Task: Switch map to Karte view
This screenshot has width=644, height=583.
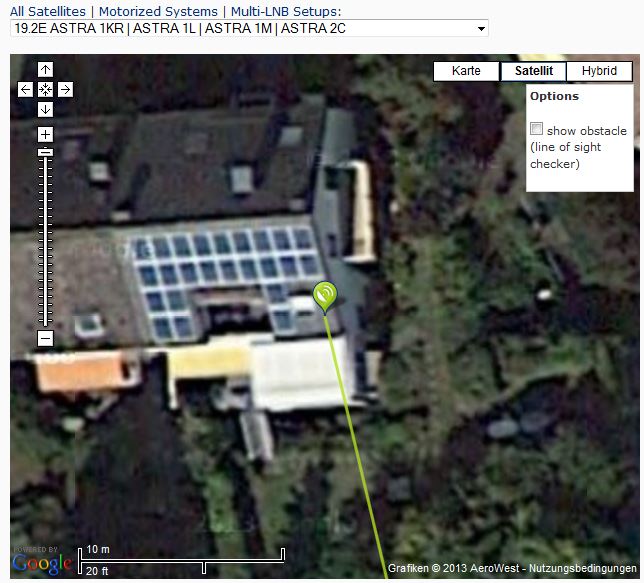Action: coord(466,71)
